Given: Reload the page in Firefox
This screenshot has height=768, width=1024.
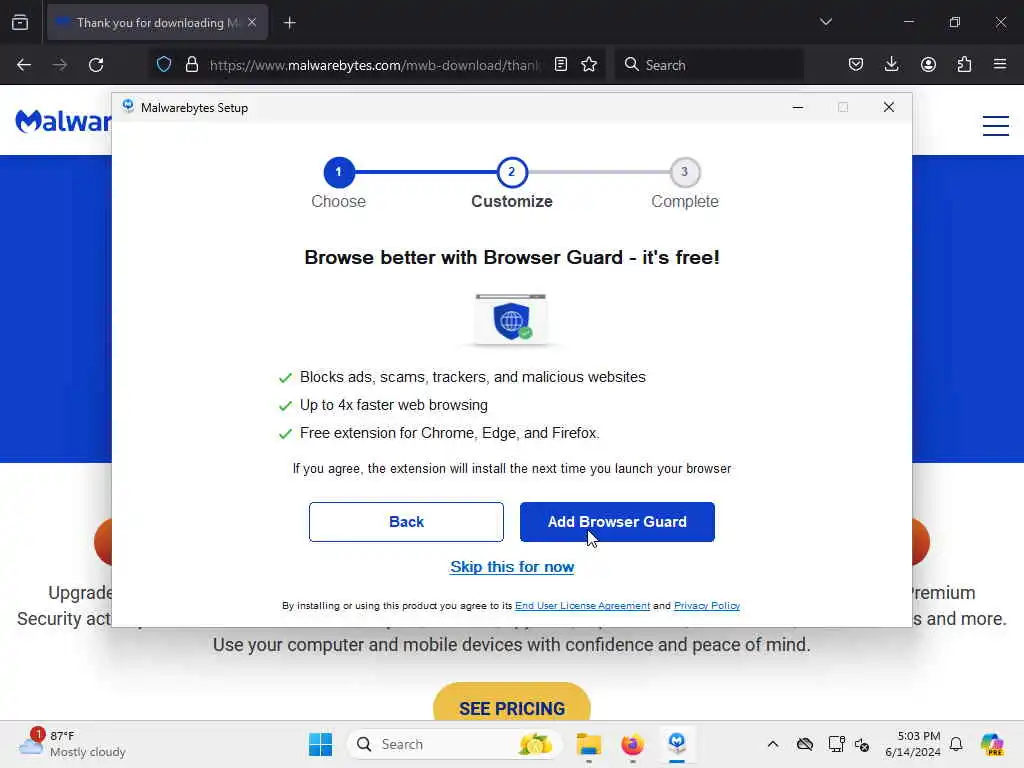Looking at the screenshot, I should tap(96, 65).
